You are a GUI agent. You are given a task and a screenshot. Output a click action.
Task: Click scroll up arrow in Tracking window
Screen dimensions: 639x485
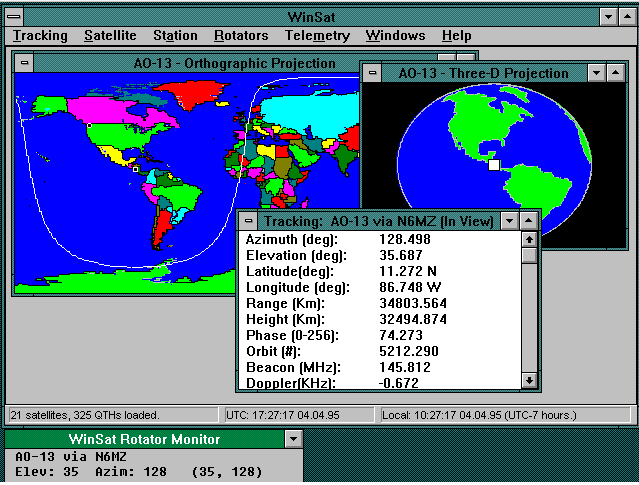coord(529,240)
